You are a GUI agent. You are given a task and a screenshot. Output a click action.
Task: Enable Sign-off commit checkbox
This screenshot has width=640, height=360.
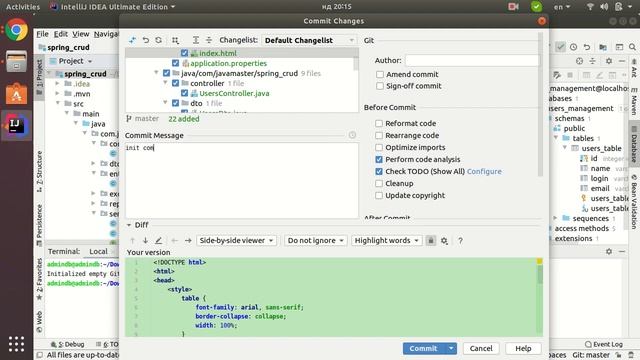coord(380,86)
